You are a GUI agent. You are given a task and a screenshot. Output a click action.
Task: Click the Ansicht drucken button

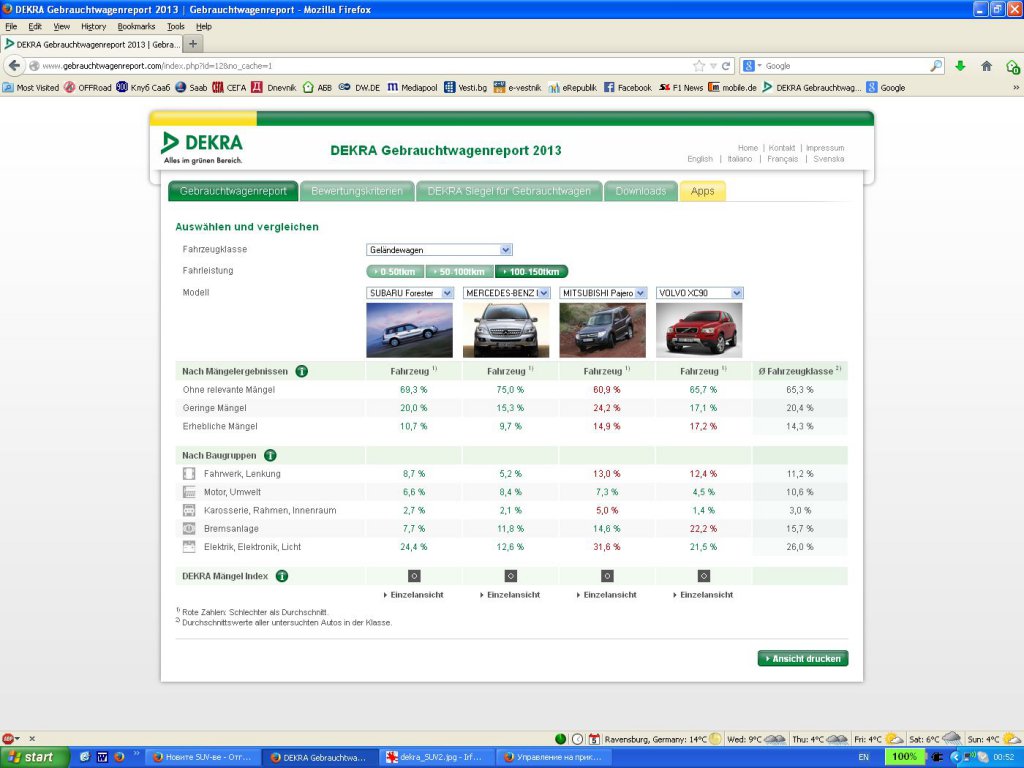click(x=803, y=659)
